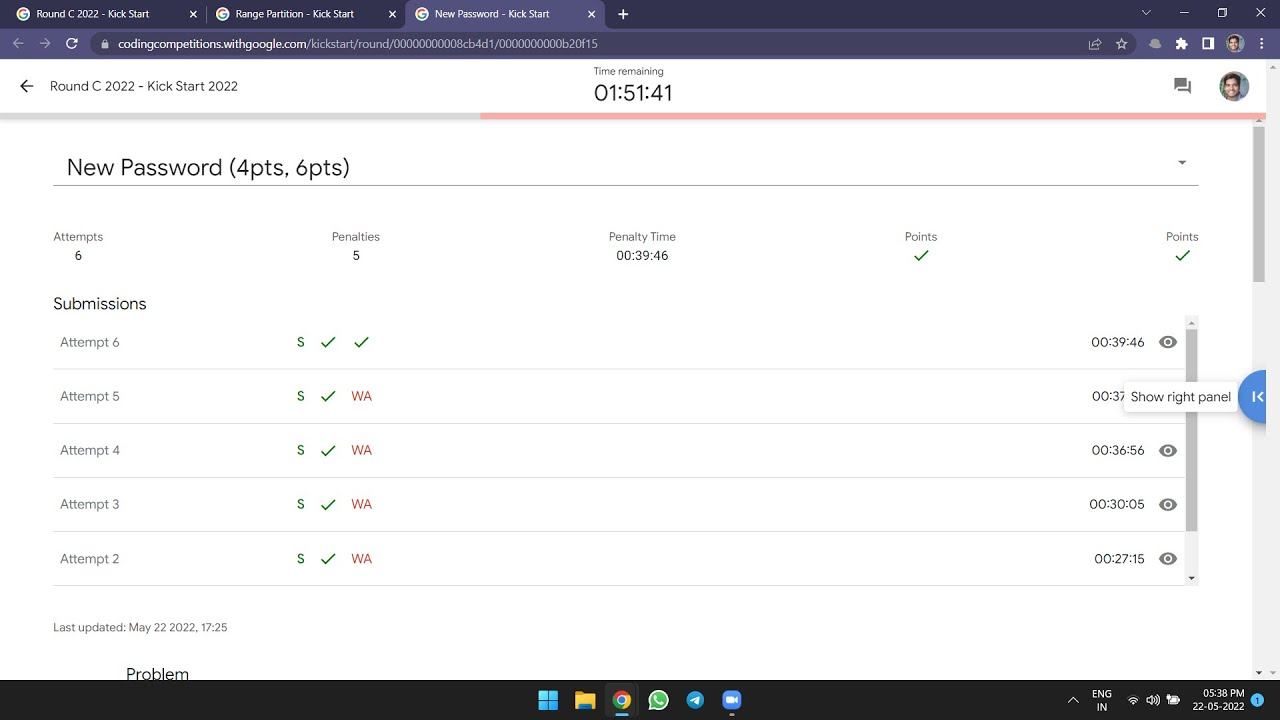Open Chrome from the taskbar

point(622,700)
